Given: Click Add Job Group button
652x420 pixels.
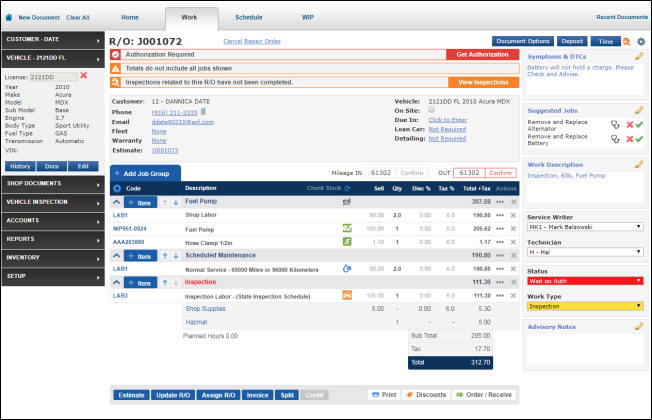Looking at the screenshot, I should point(146,173).
